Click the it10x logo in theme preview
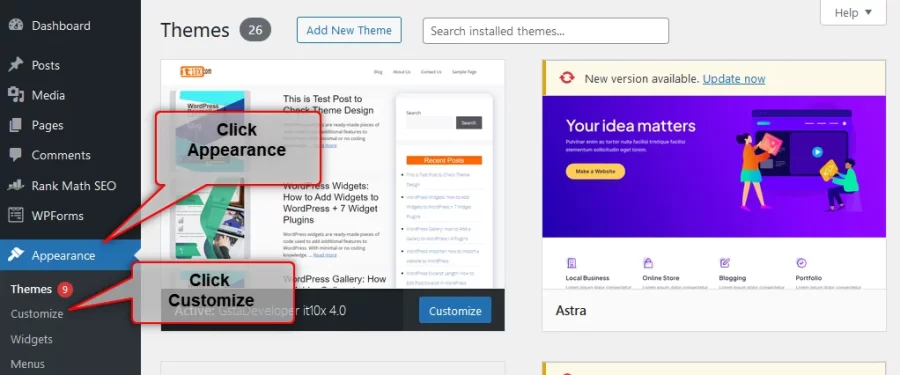Viewport: 900px width, 375px height. (x=196, y=72)
